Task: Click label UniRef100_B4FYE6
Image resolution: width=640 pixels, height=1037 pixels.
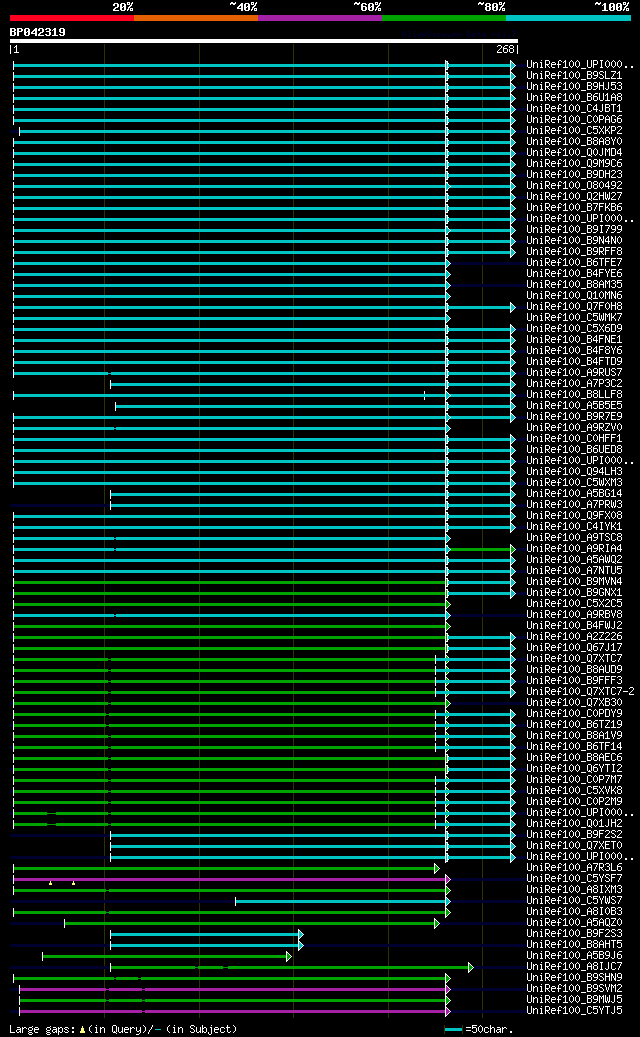Action: tap(574, 273)
